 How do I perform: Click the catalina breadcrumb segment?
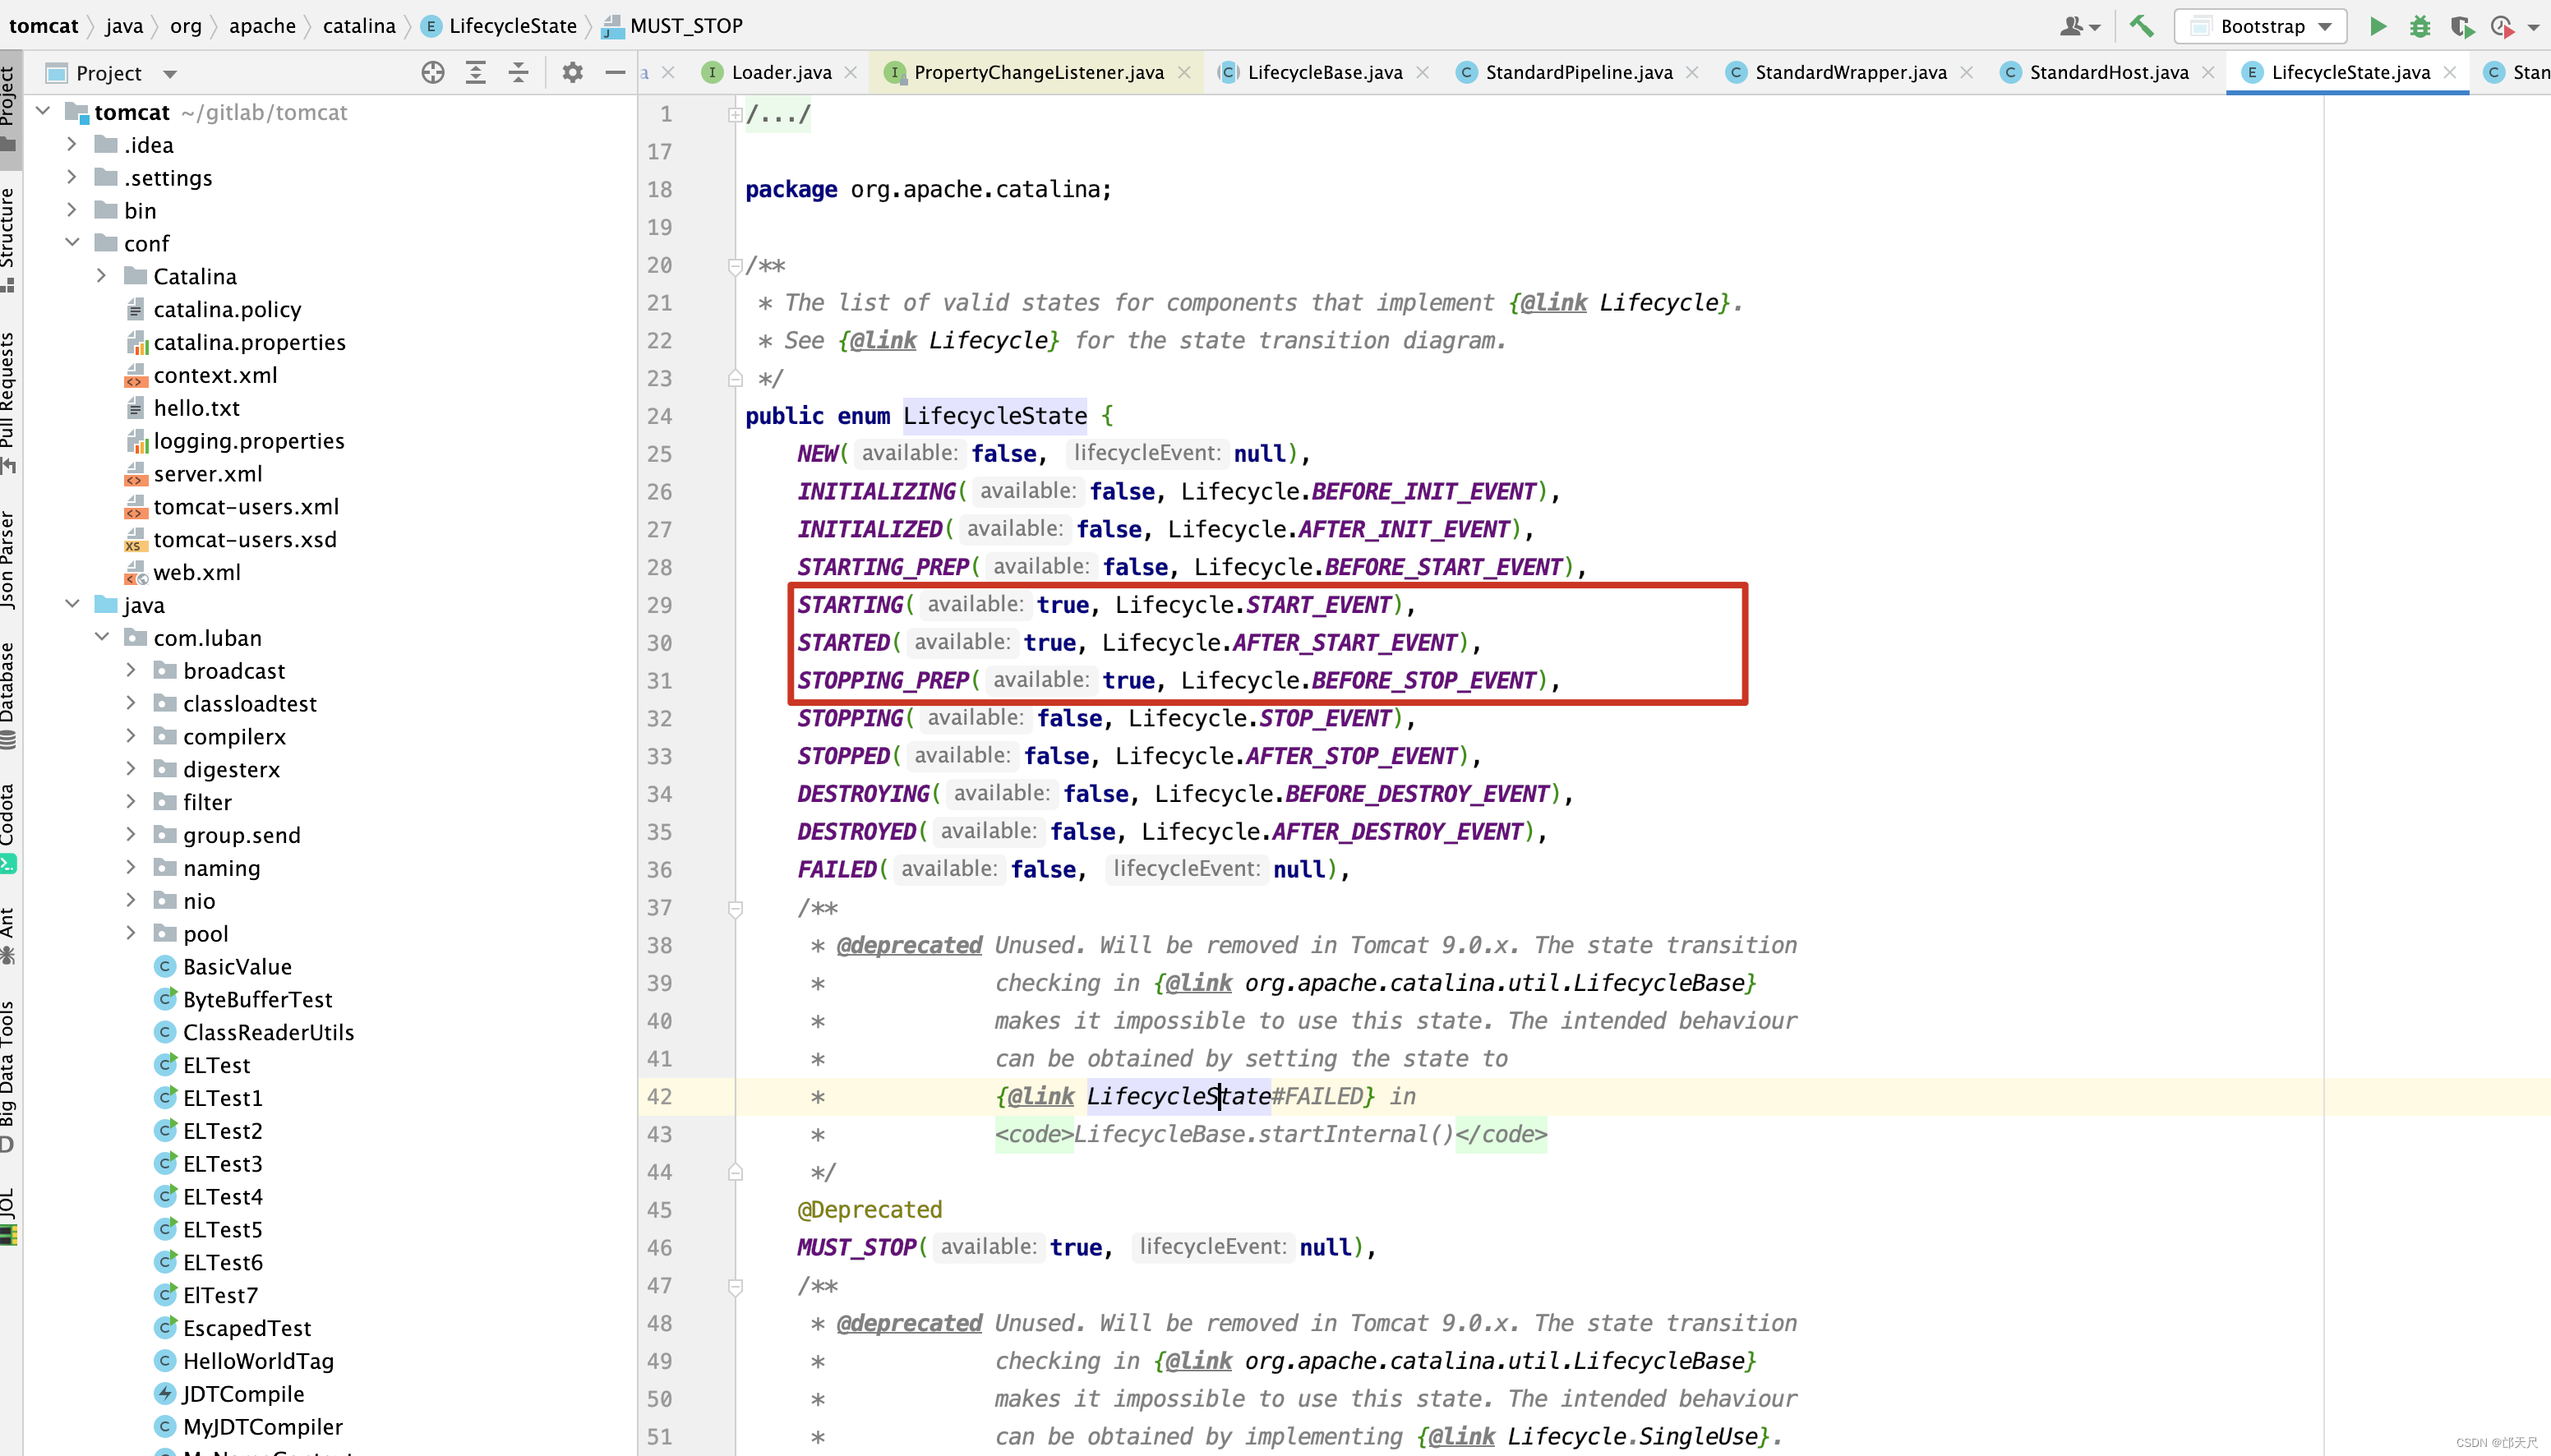[359, 26]
